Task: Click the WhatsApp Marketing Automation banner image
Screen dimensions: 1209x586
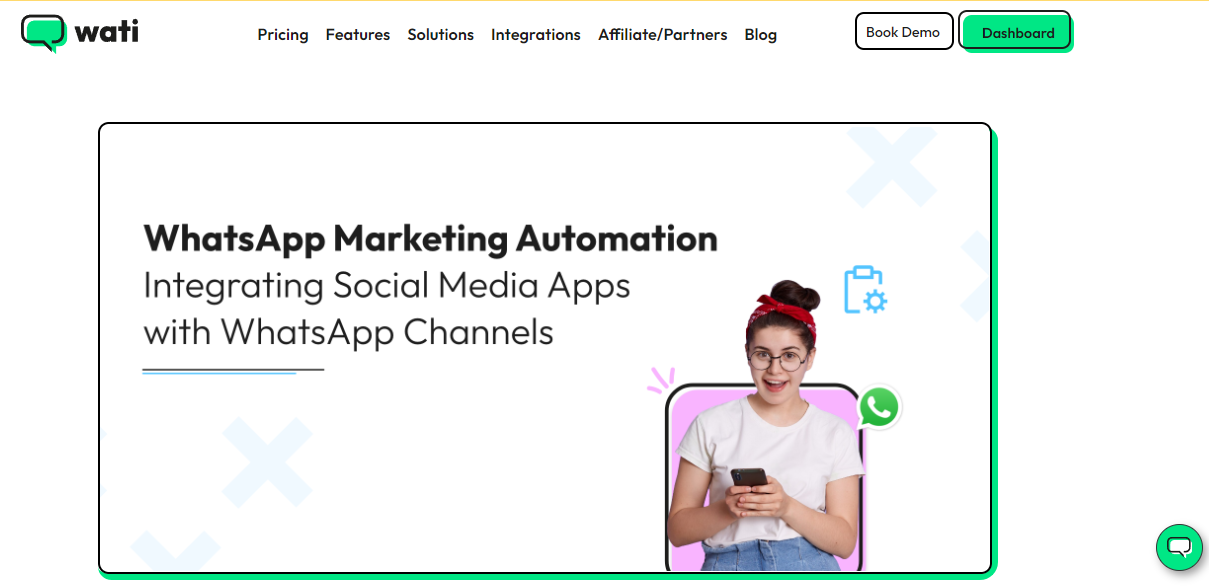Action: click(x=546, y=349)
